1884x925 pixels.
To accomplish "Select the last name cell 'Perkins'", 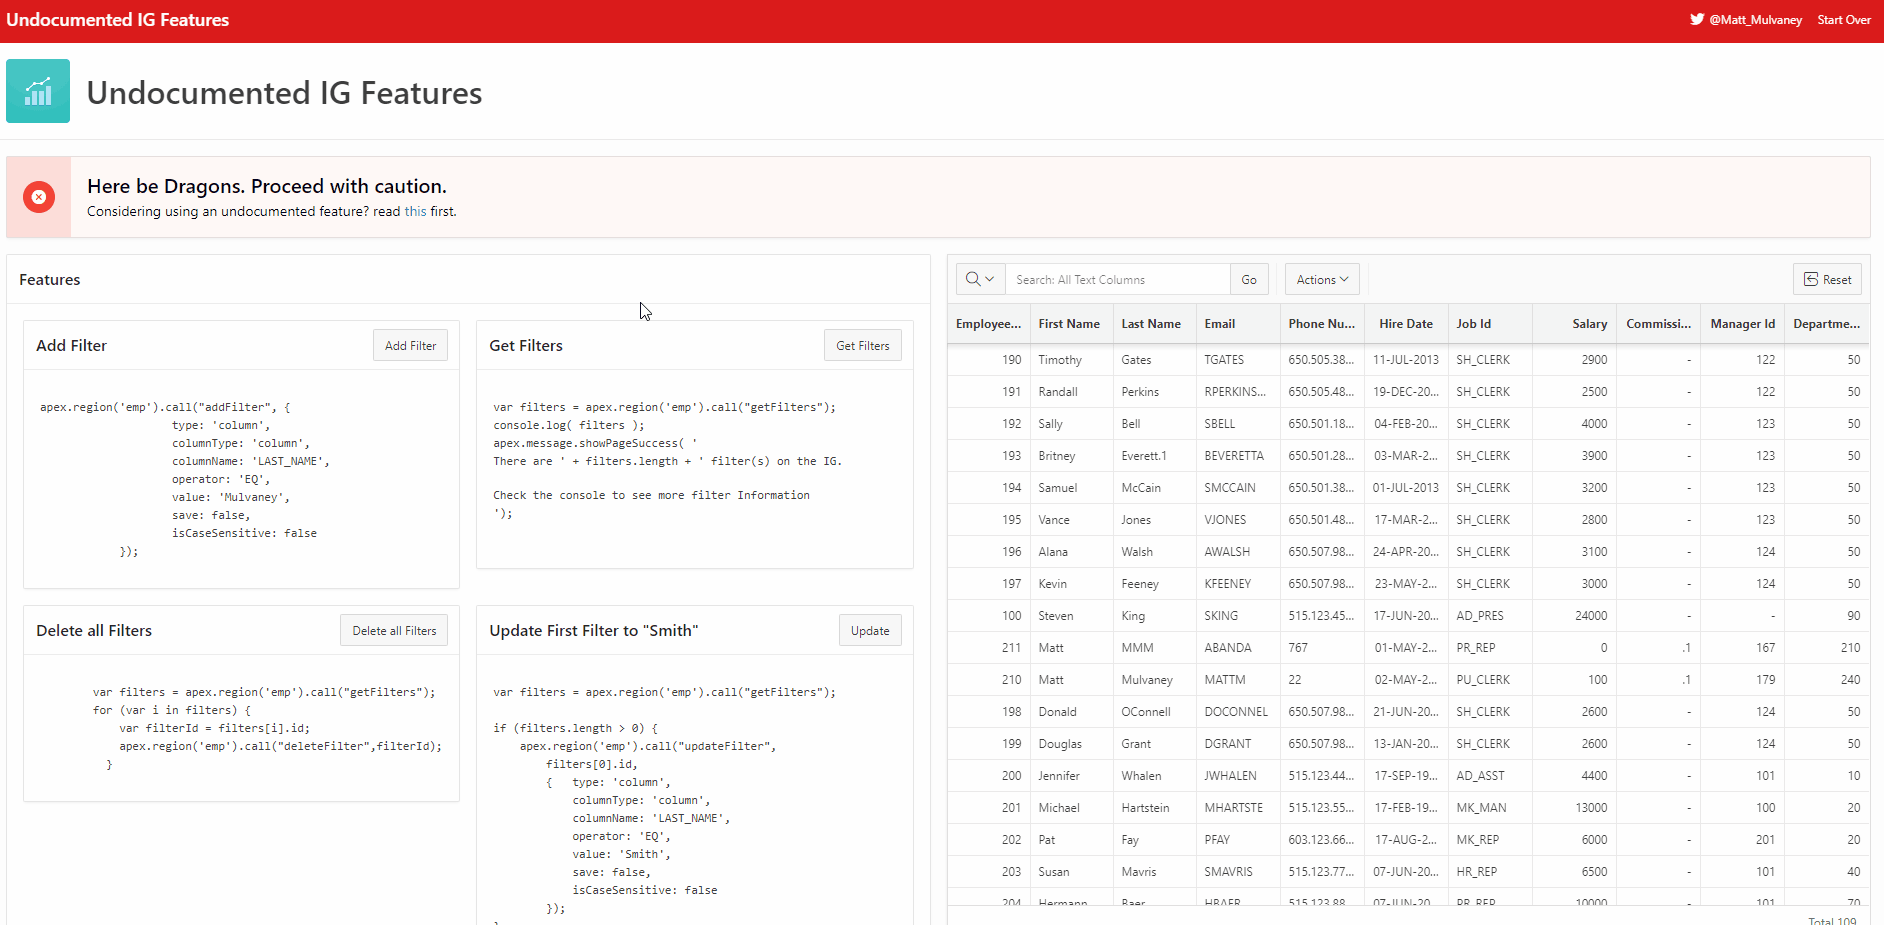I will point(1154,392).
